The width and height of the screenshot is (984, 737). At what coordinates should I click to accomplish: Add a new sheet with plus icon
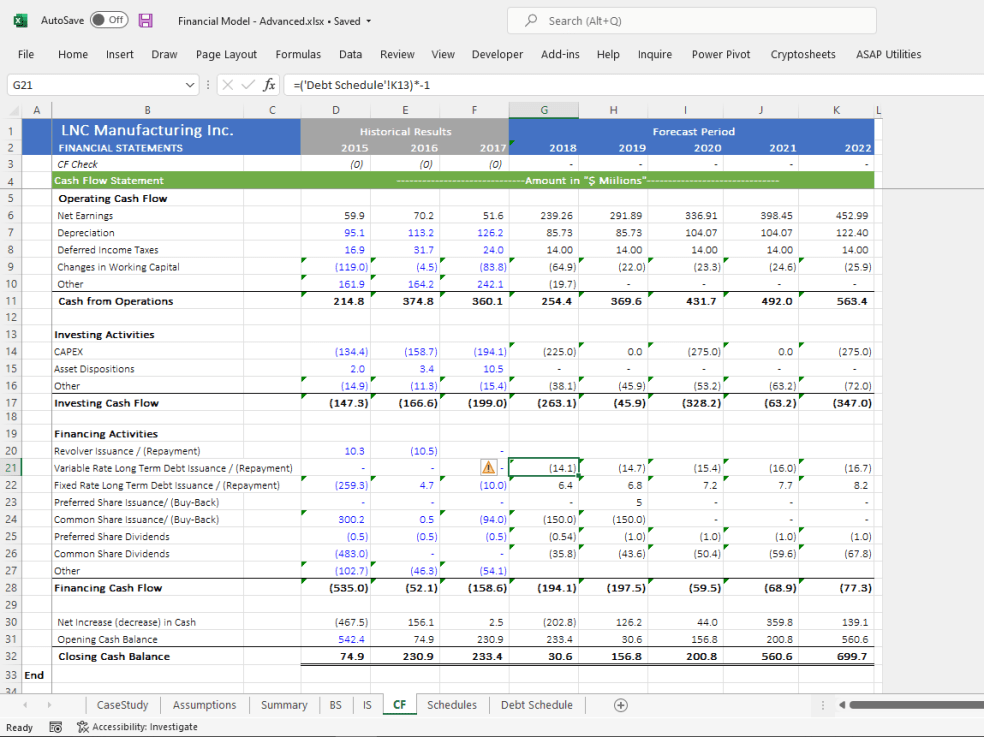pyautogui.click(x=621, y=705)
